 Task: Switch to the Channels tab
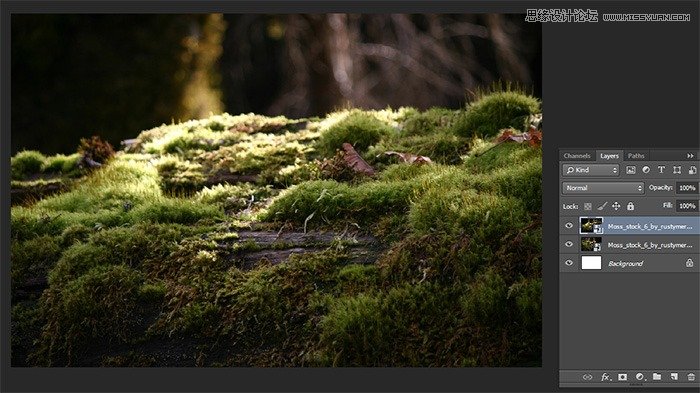click(x=577, y=156)
